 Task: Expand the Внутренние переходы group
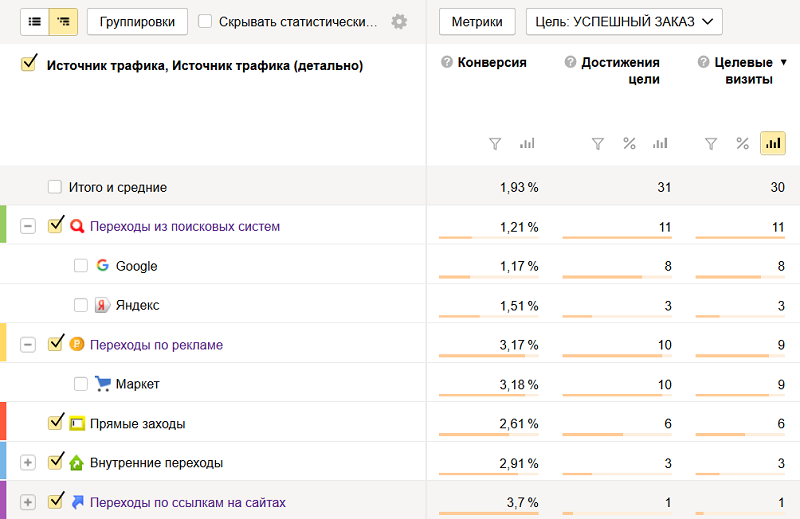coord(28,462)
